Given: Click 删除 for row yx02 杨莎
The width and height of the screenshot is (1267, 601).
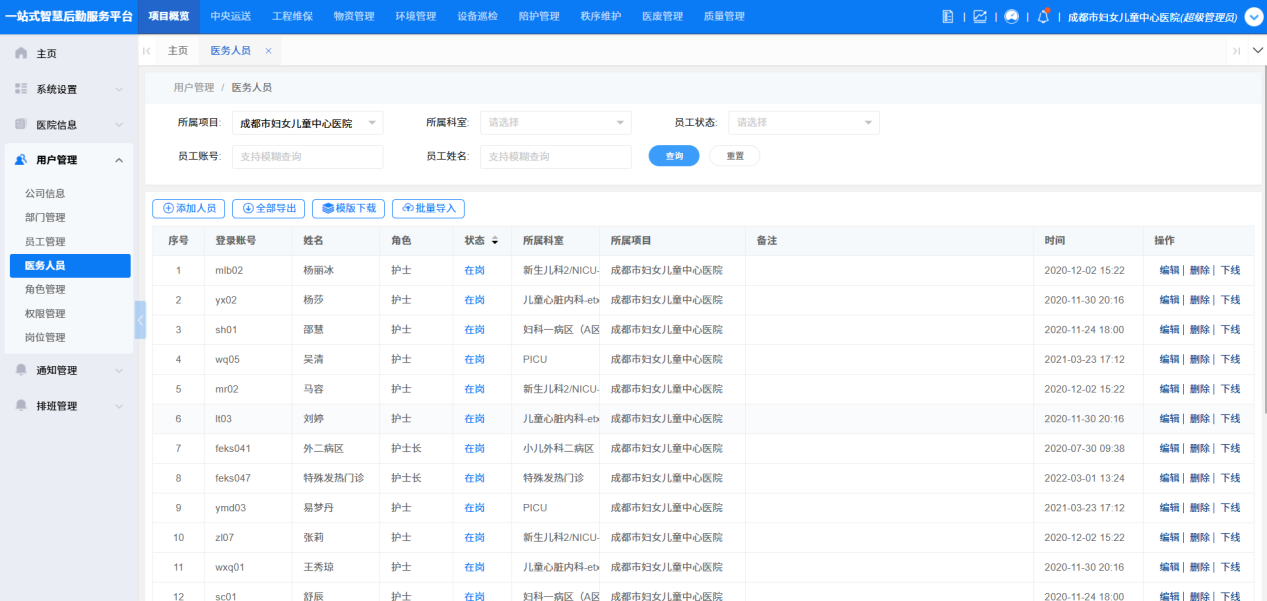Looking at the screenshot, I should click(1200, 300).
